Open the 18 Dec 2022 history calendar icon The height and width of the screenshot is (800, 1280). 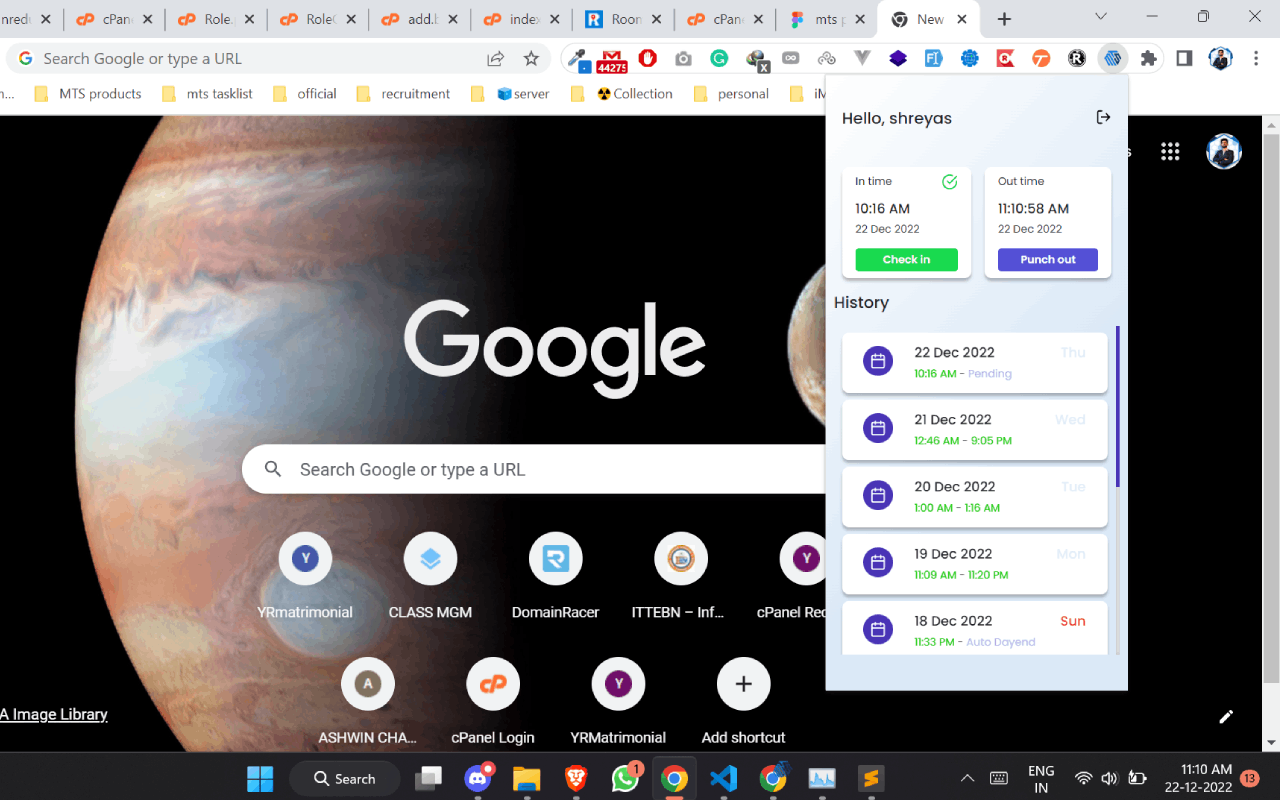tap(878, 630)
